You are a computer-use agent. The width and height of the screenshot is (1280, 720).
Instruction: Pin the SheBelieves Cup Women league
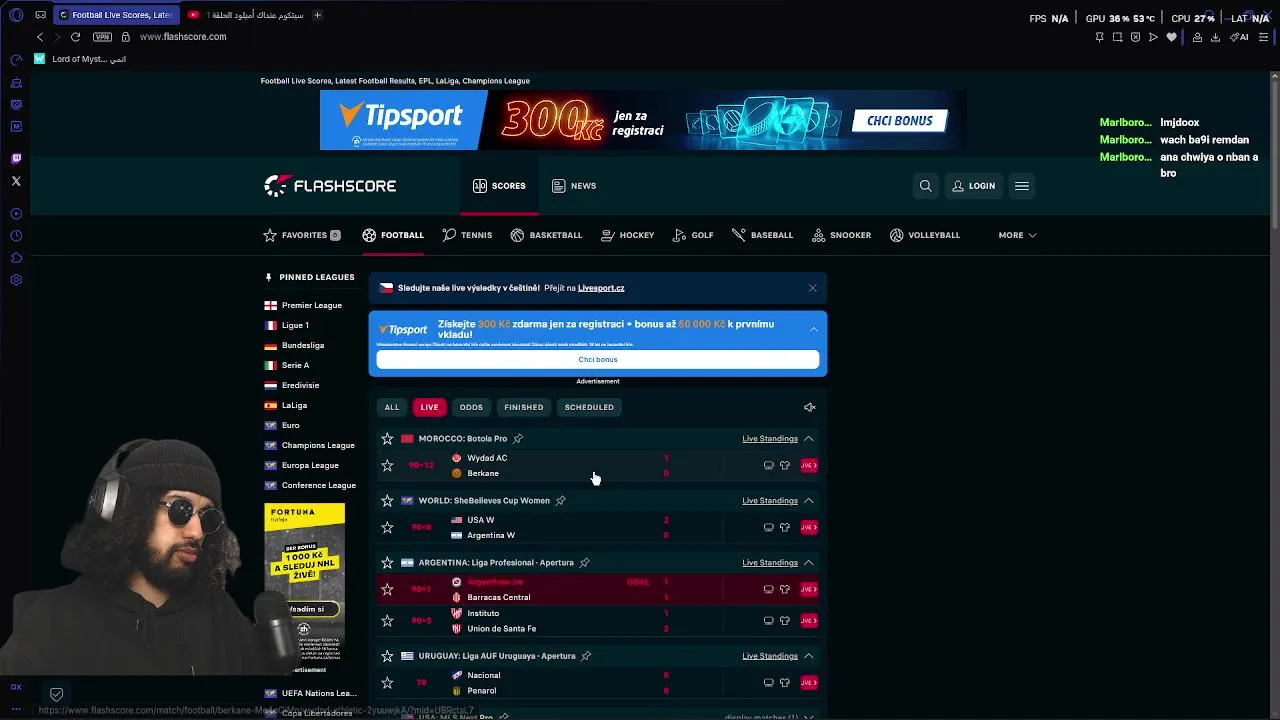[x=561, y=501]
